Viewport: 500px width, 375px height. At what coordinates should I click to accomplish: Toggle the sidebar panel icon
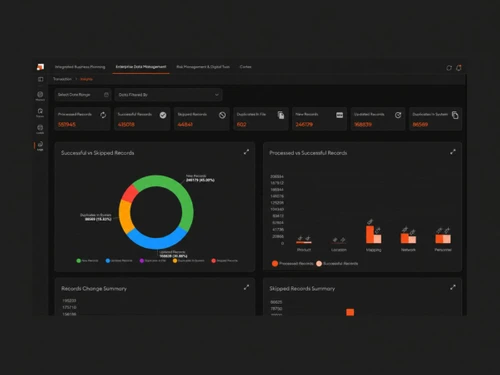pos(40,79)
